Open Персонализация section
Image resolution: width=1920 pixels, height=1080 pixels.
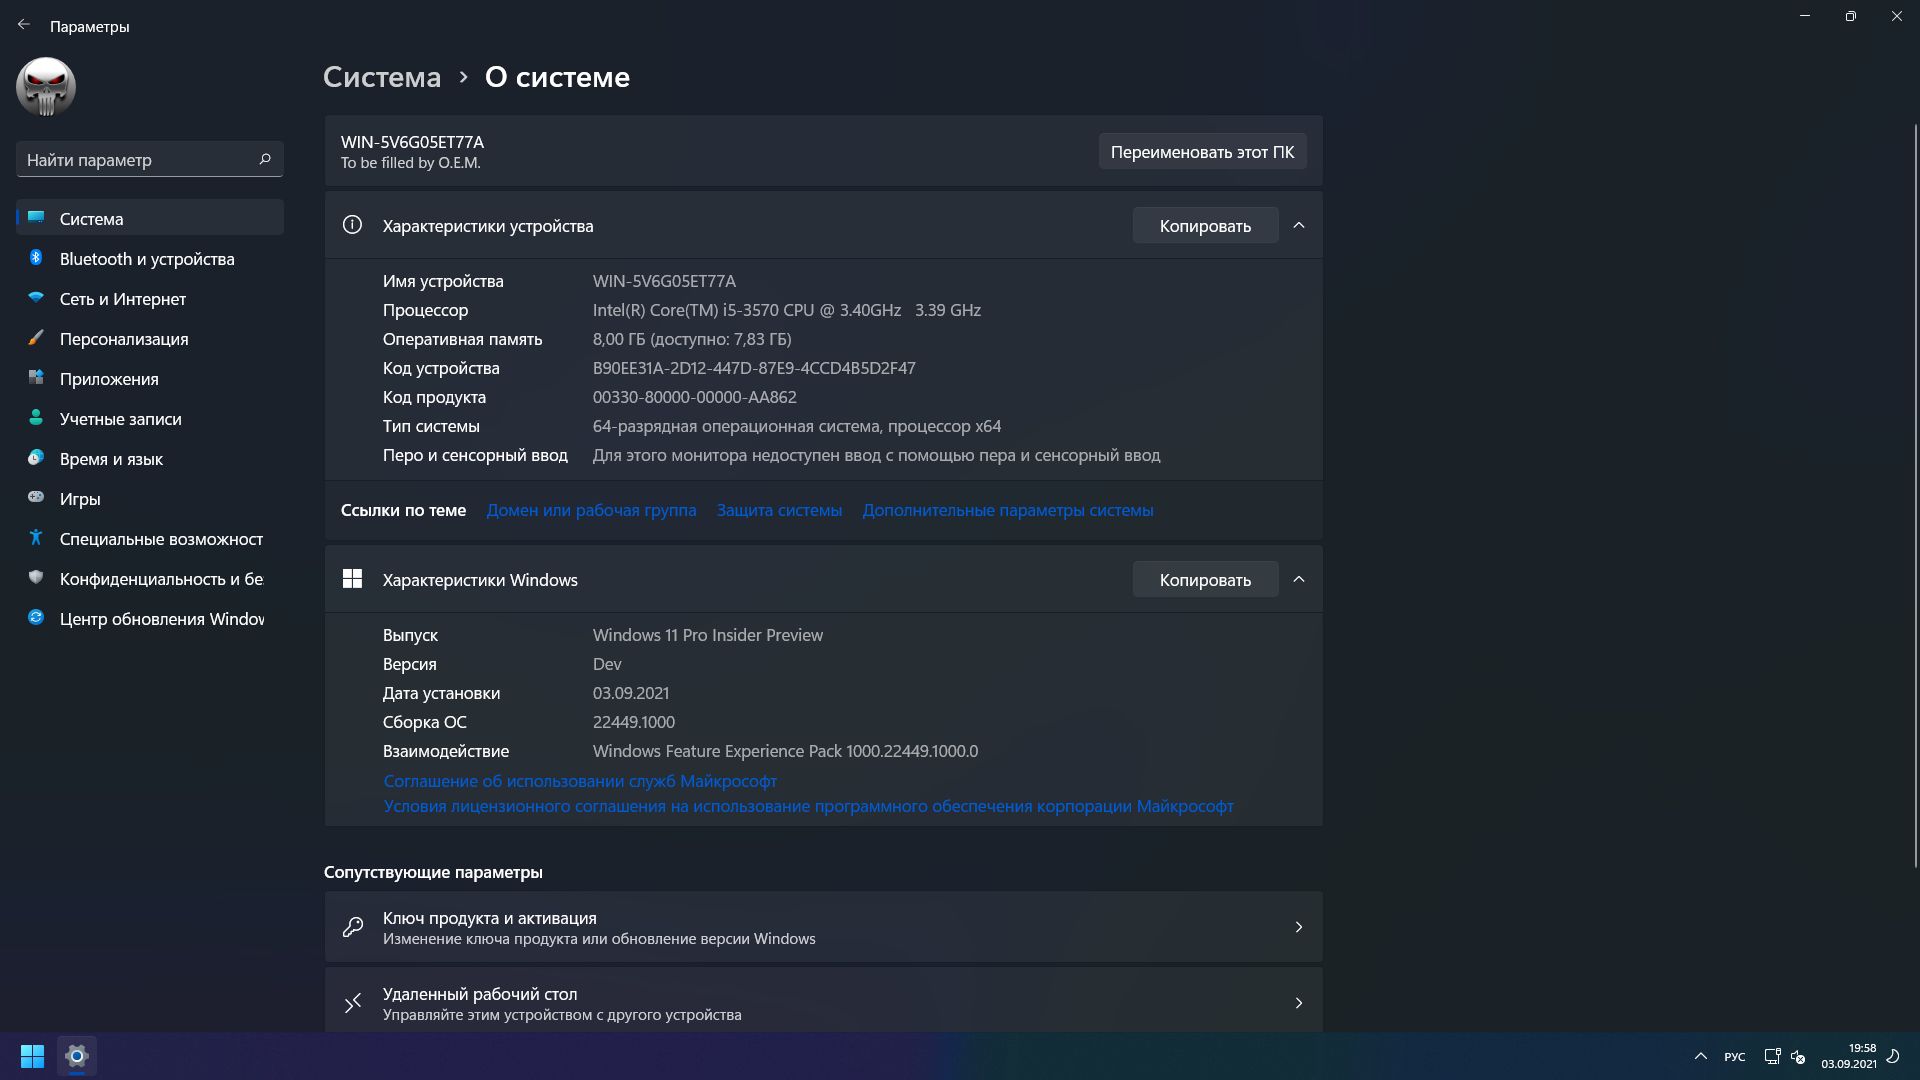click(x=124, y=339)
